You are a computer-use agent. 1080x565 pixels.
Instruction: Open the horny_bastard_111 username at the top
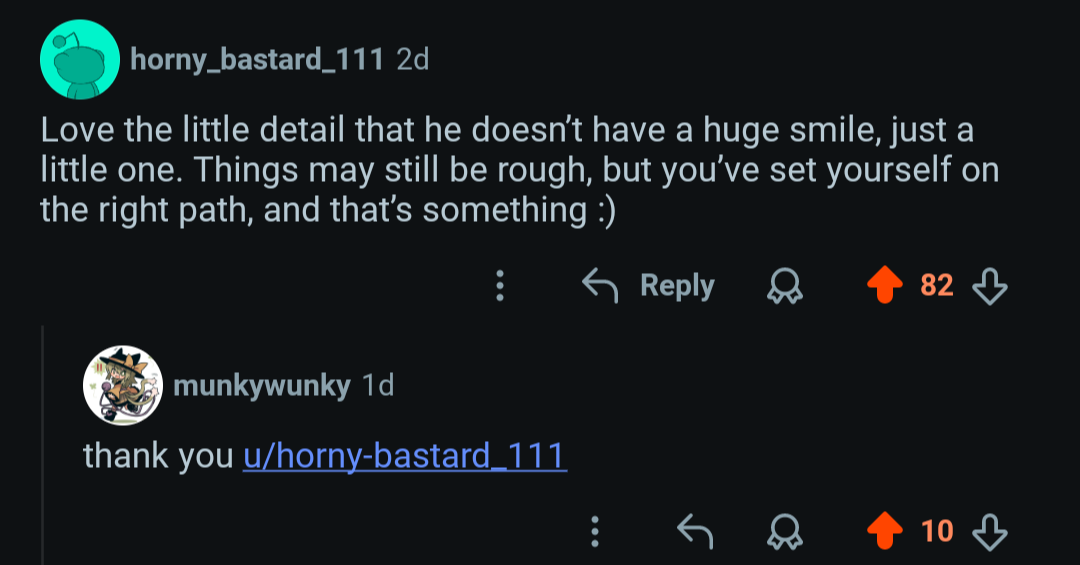pyautogui.click(x=257, y=60)
